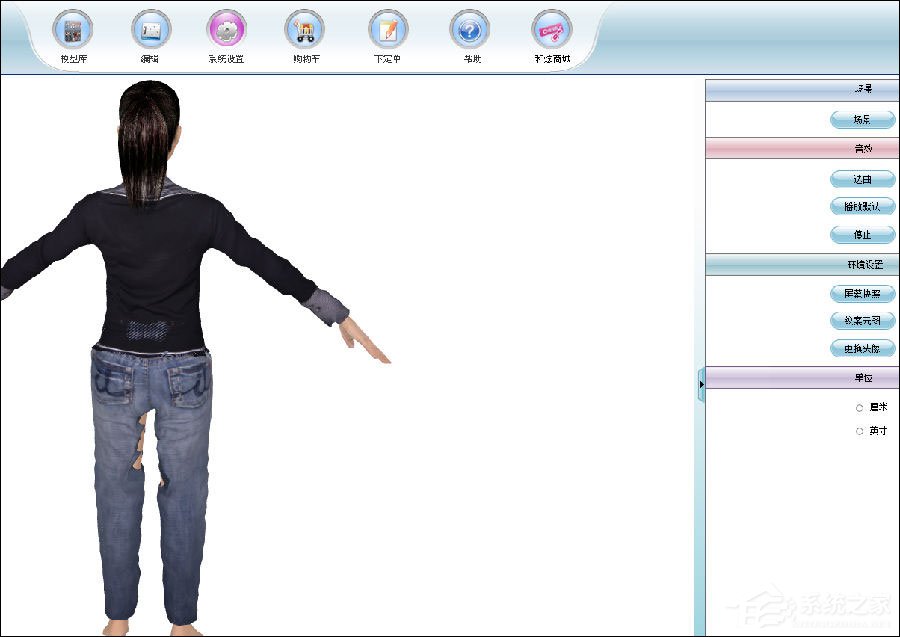900x637 pixels.
Task: Click the 屏幕快照 screenshot button
Action: (863, 293)
